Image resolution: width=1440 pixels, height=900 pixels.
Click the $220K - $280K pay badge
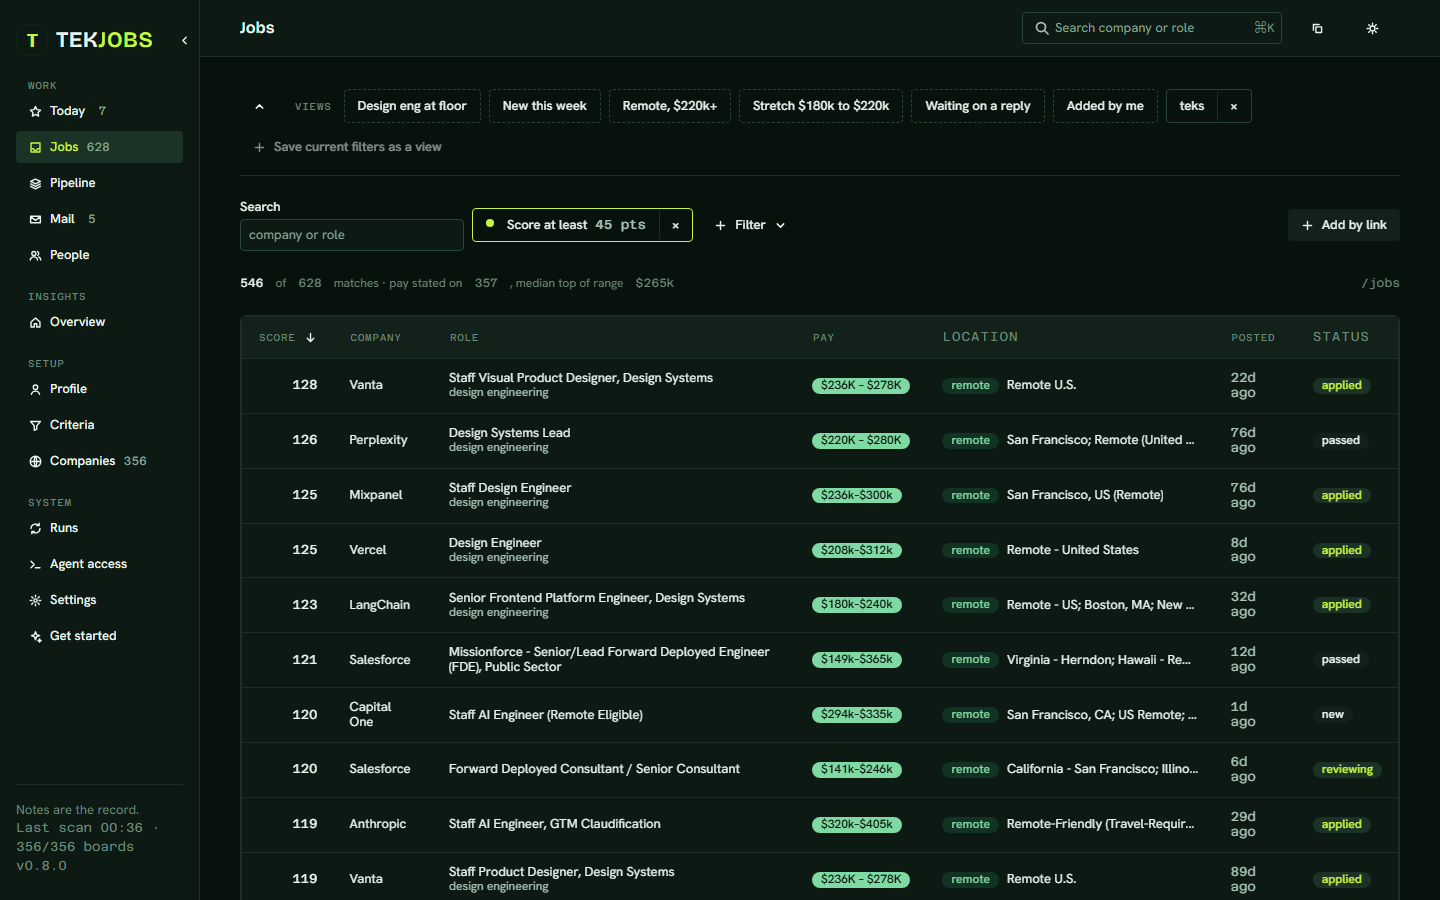point(861,440)
